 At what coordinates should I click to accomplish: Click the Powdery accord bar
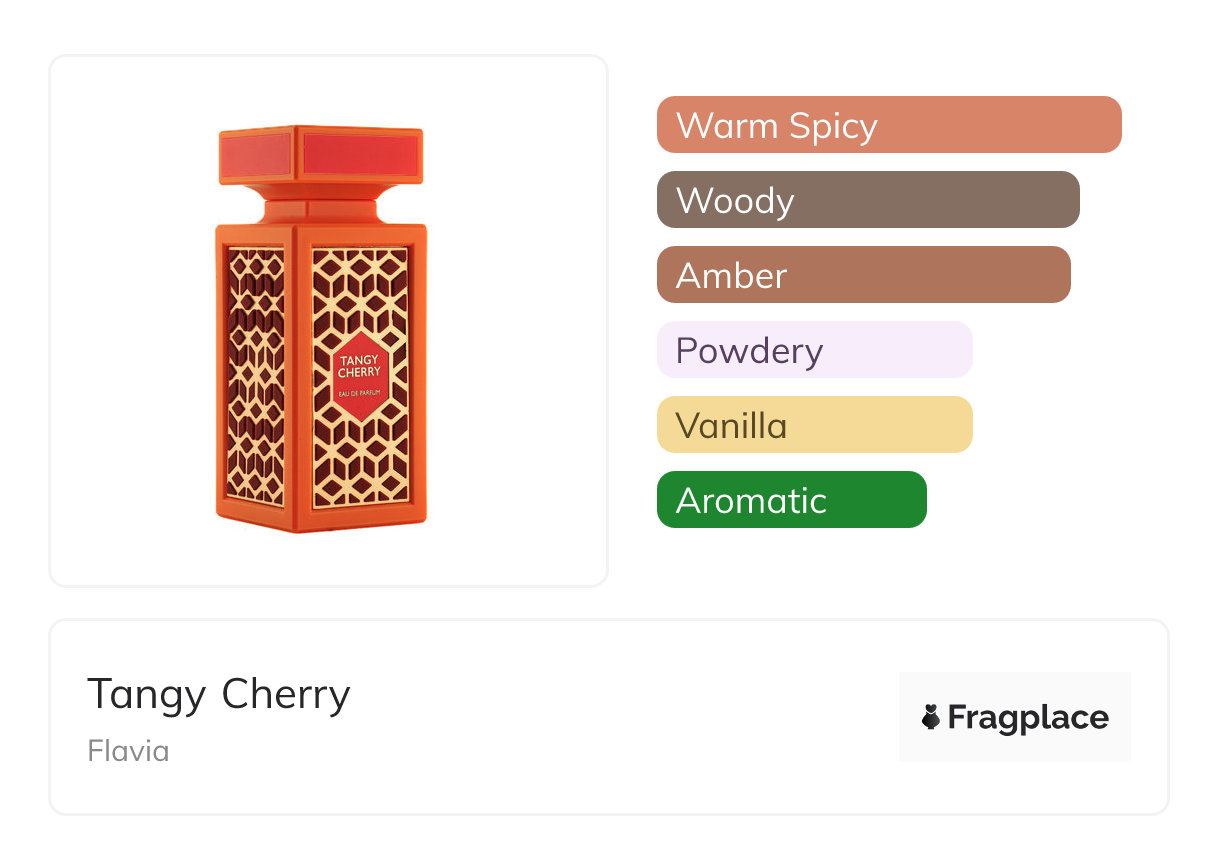814,350
